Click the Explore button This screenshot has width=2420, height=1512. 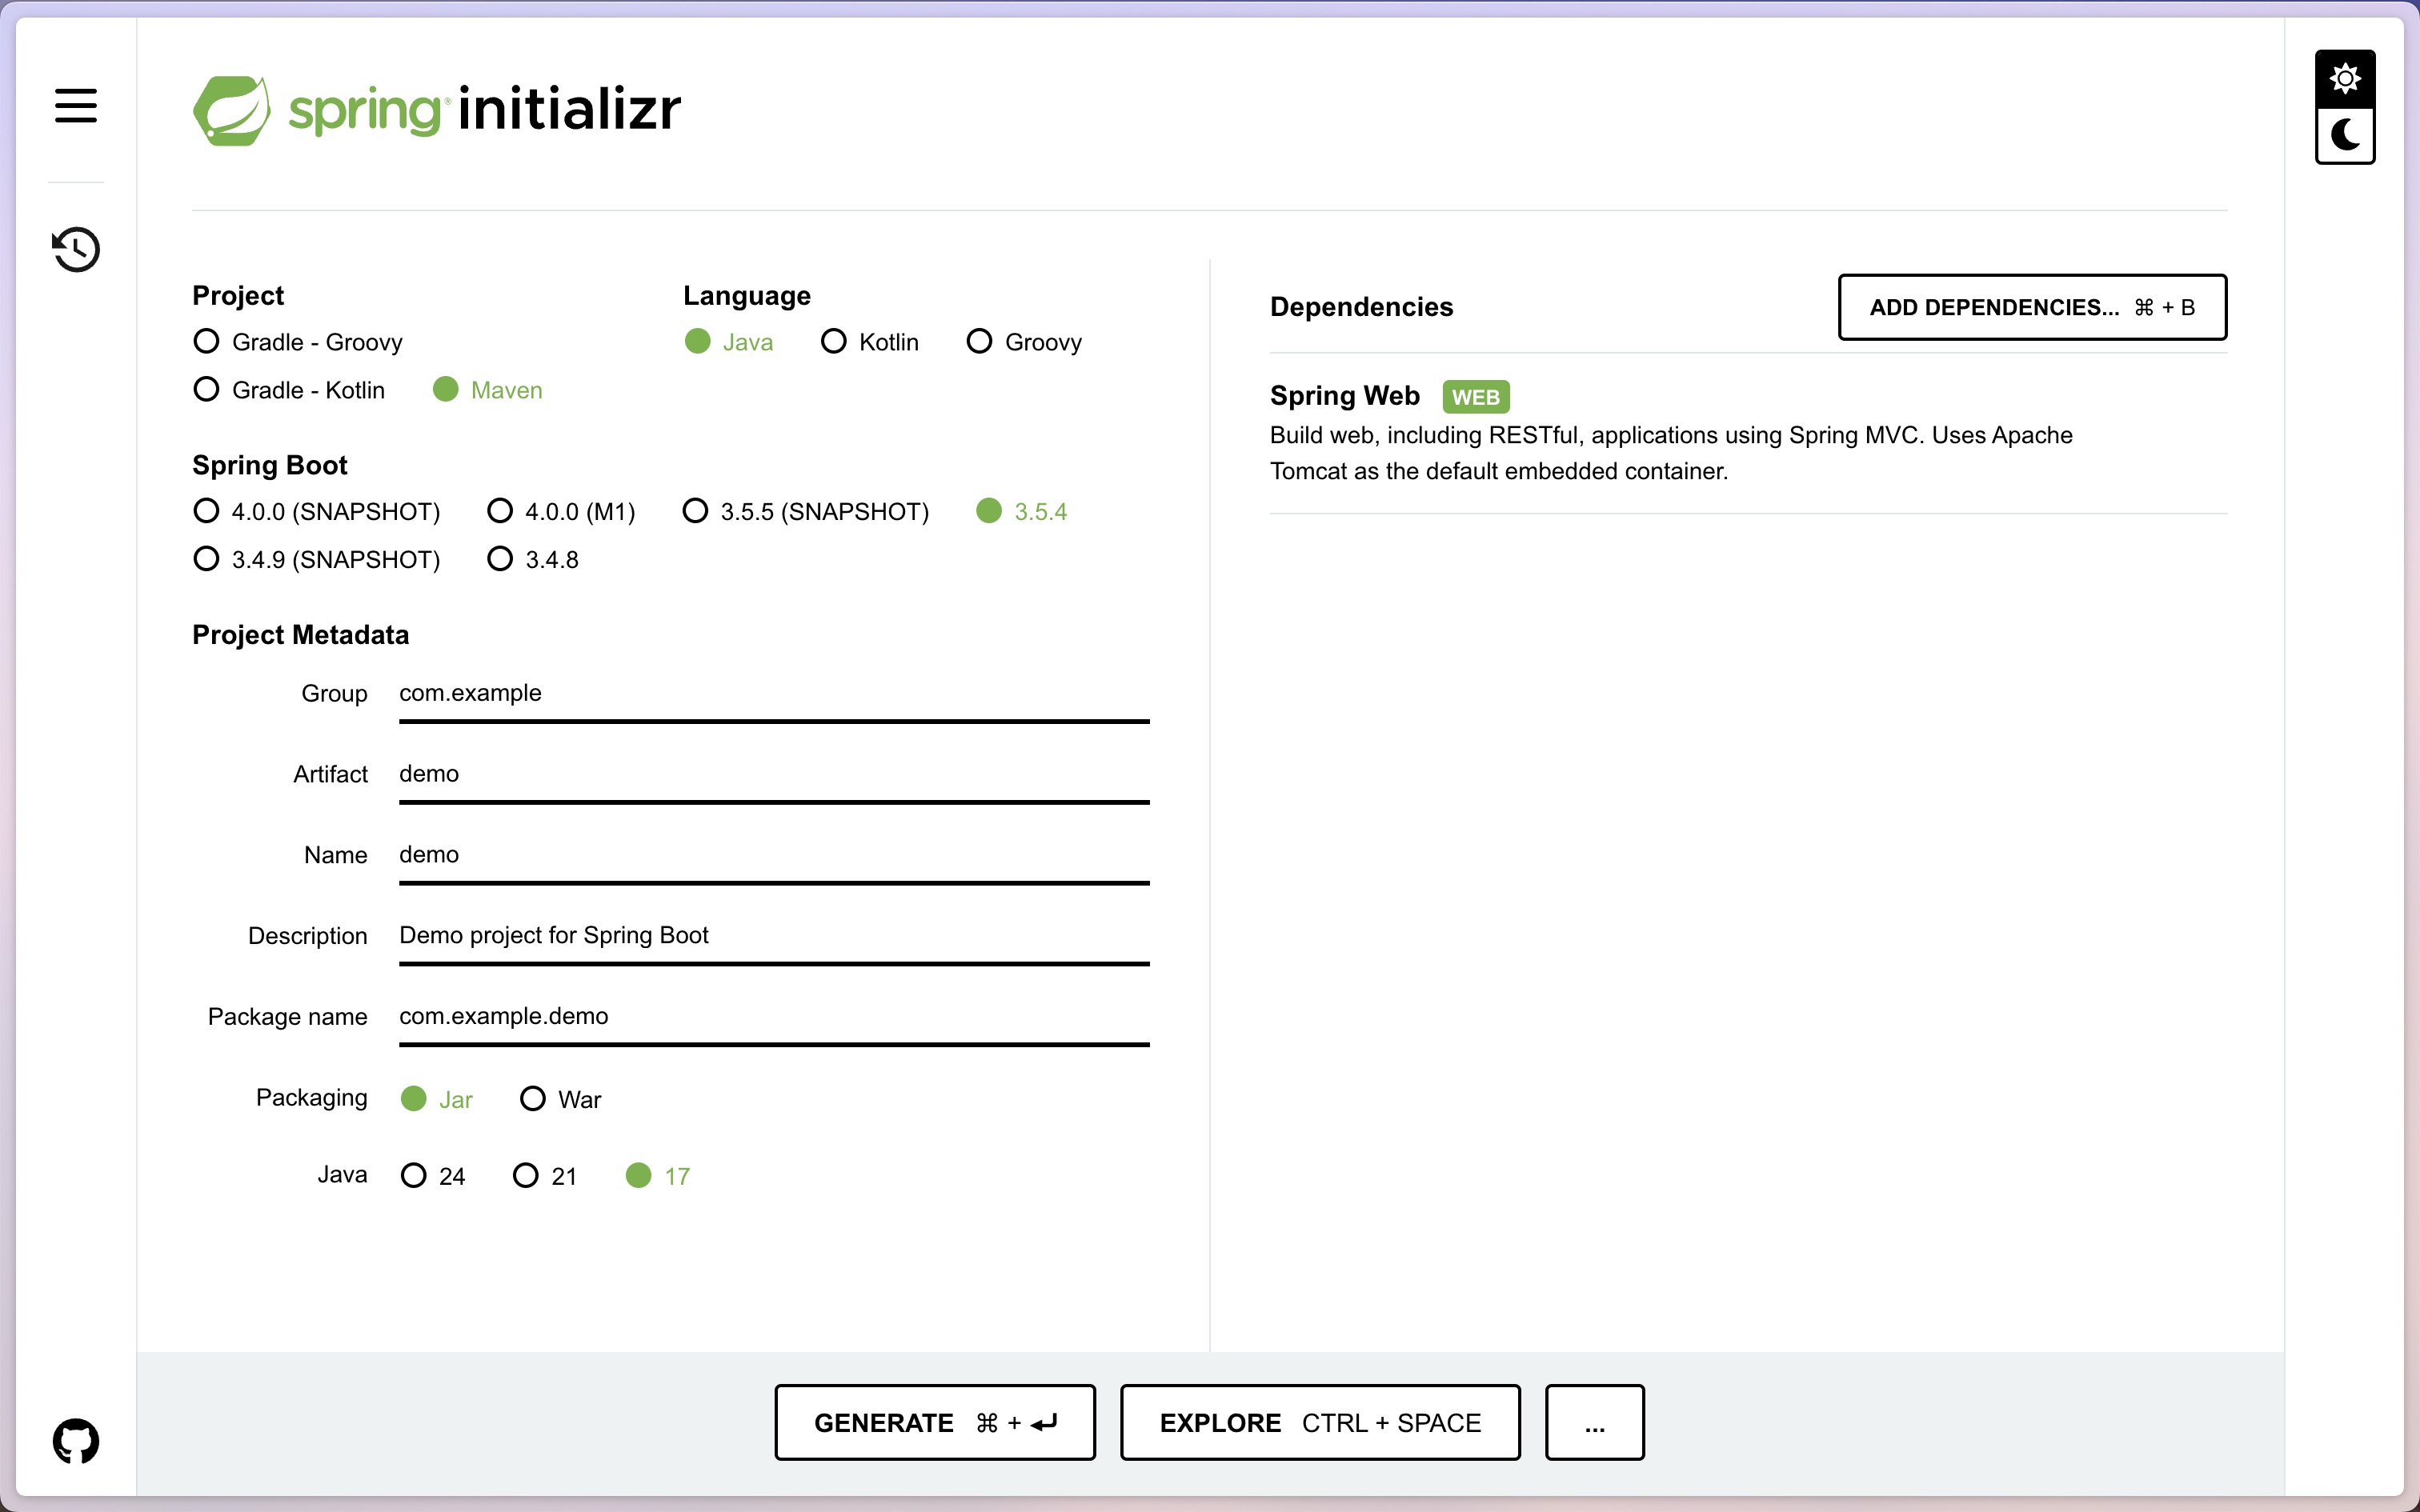[1320, 1422]
